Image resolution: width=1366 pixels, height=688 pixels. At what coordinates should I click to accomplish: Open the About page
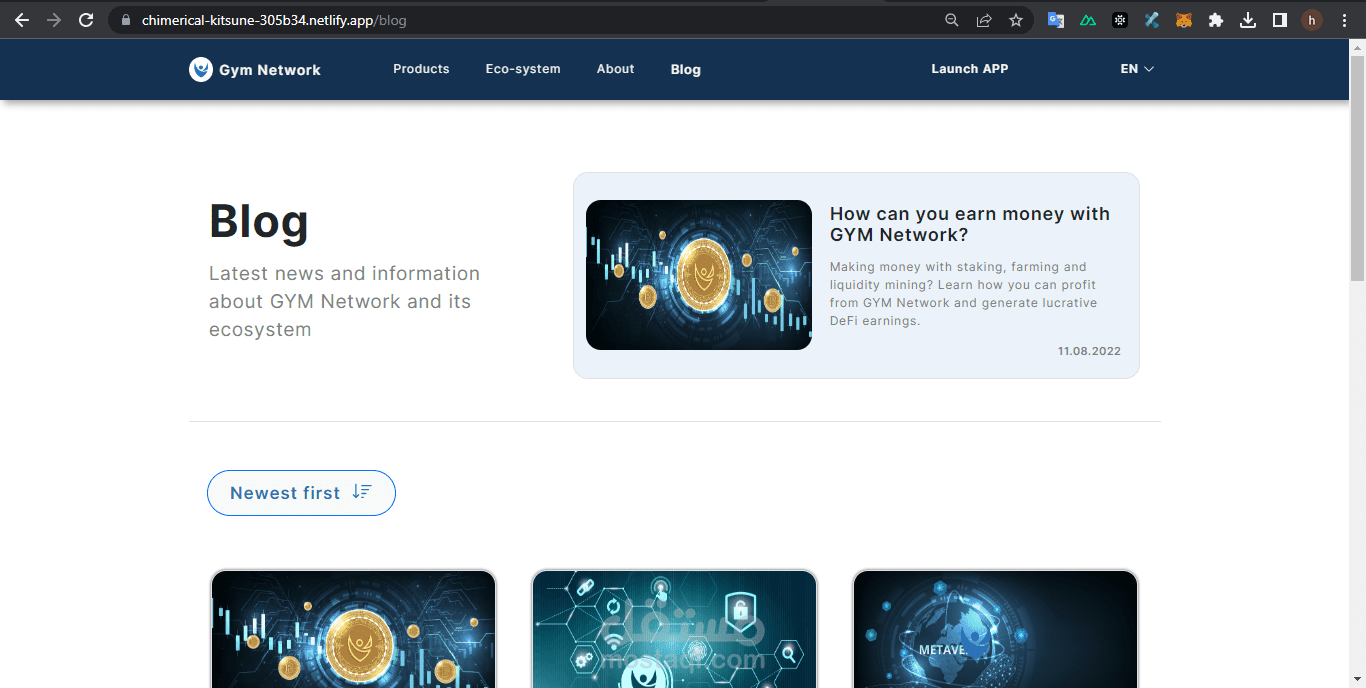616,69
